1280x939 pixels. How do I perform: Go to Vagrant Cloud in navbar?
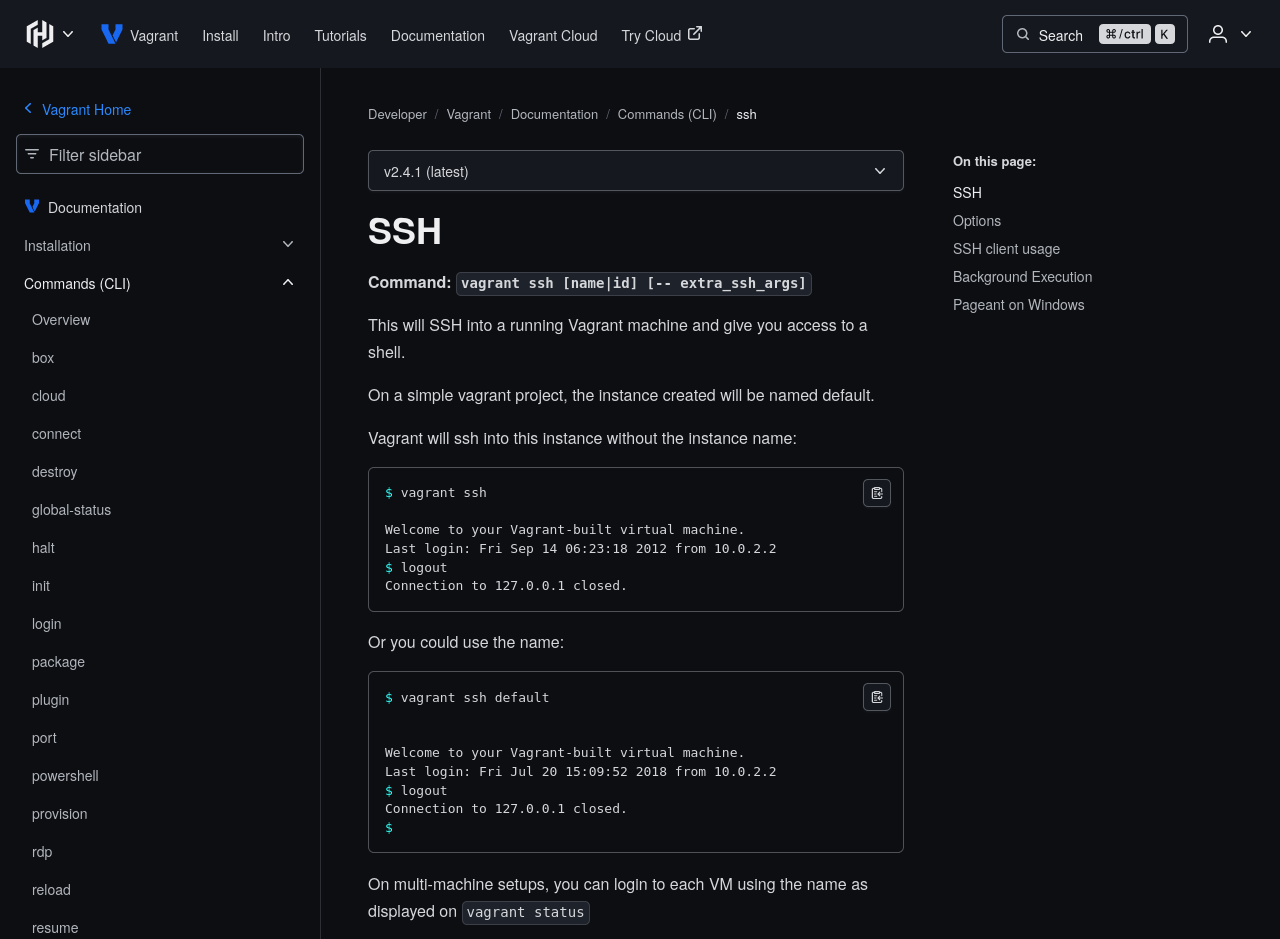[553, 35]
